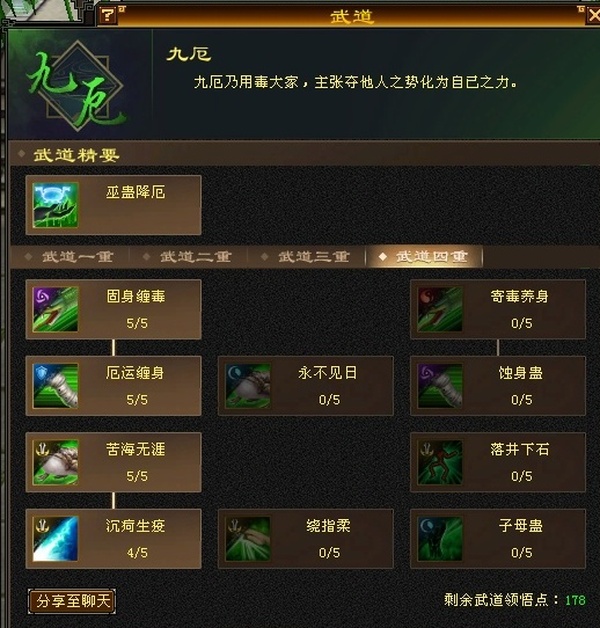Click the 蚀身蛊 skill icon
This screenshot has height=628, width=600.
point(440,386)
